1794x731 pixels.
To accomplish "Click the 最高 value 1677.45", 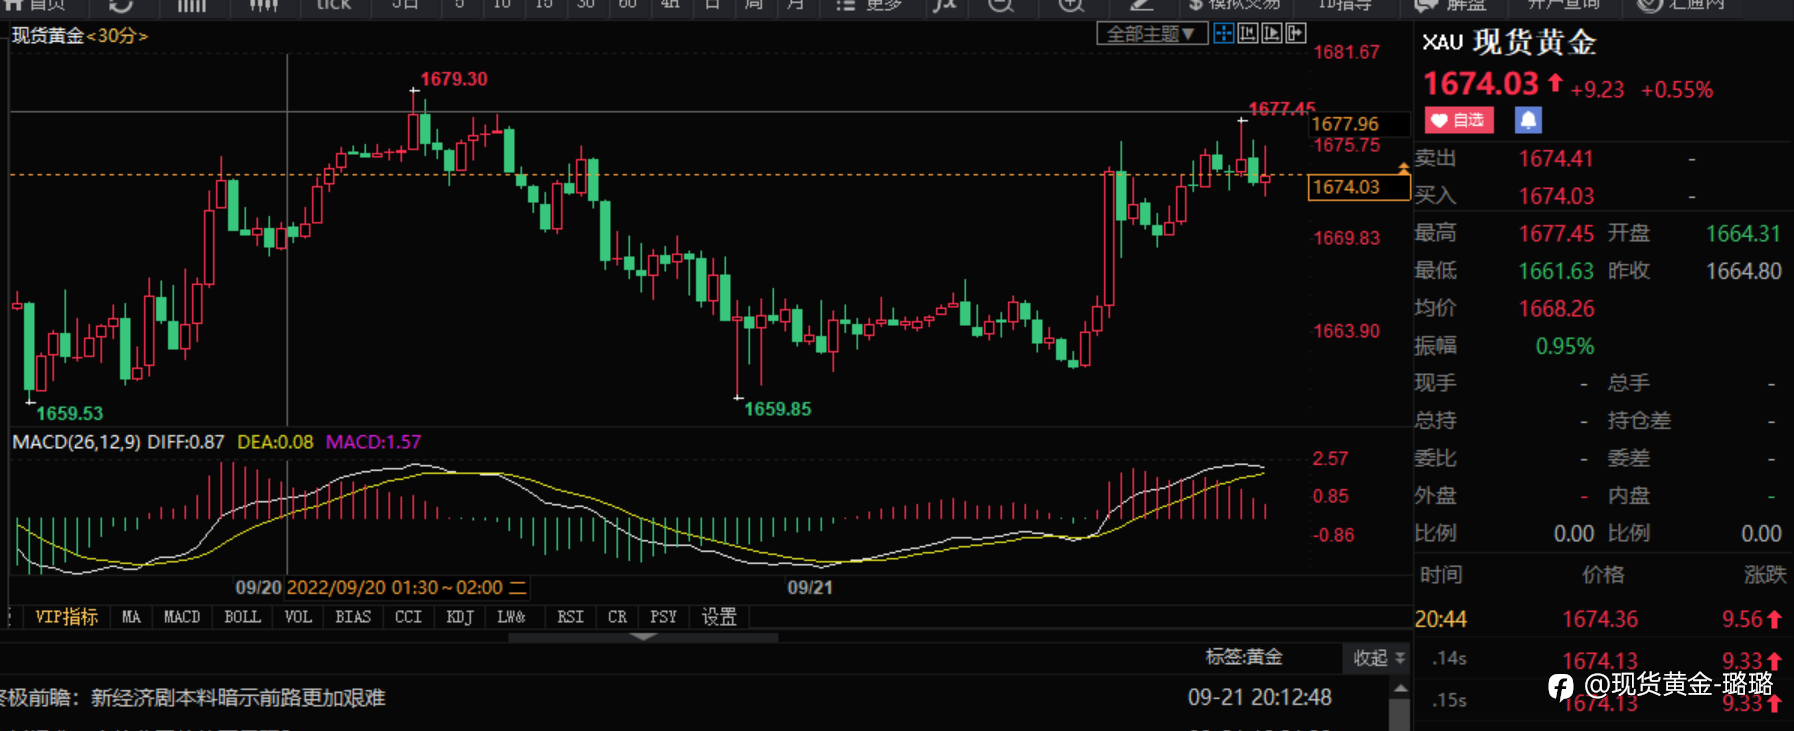I will (x=1556, y=234).
